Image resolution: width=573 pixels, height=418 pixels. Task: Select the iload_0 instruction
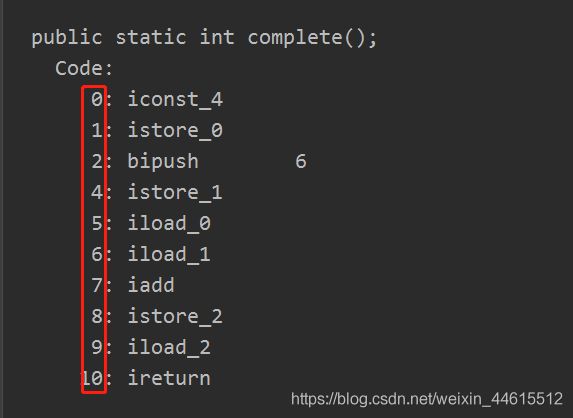[x=169, y=223]
